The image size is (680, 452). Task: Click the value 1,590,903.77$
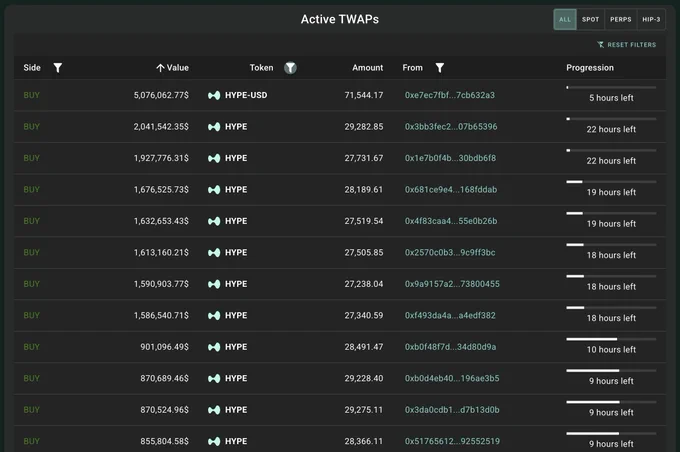click(x=161, y=284)
